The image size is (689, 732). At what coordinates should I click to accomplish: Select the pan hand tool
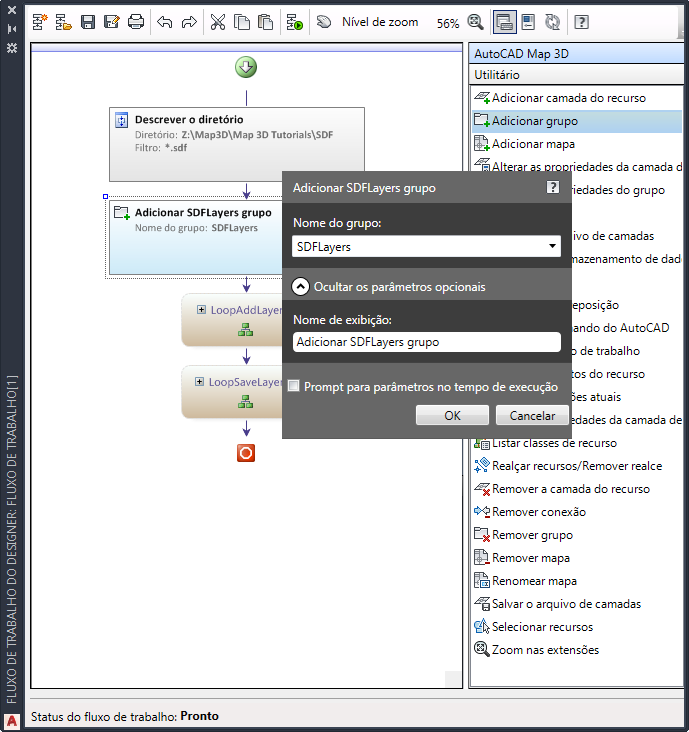[323, 22]
